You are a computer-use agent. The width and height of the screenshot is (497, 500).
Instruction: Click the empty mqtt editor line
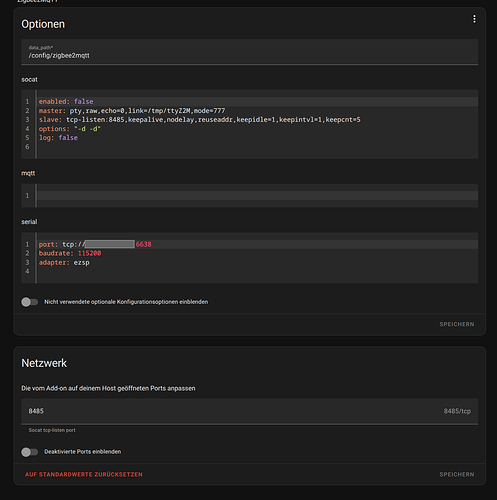(x=258, y=195)
